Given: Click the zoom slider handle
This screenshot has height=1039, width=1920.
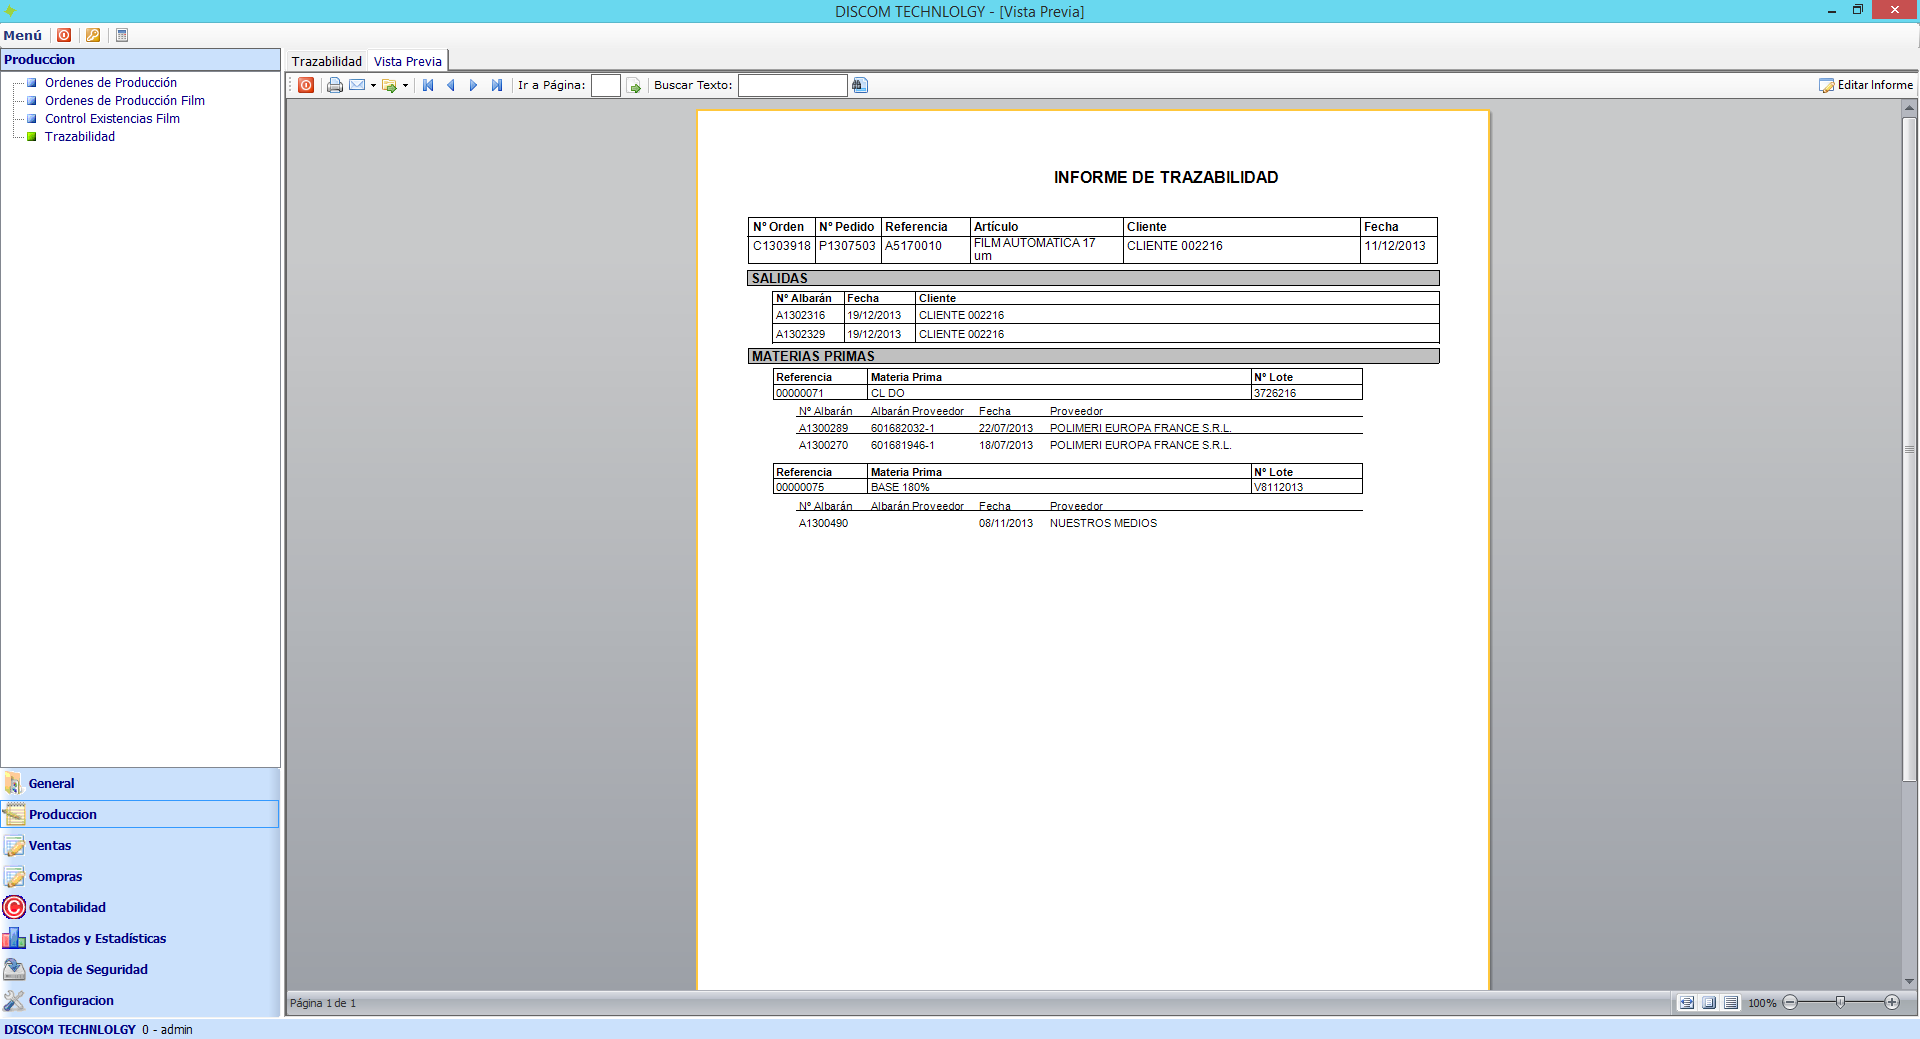Looking at the screenshot, I should 1840,1002.
